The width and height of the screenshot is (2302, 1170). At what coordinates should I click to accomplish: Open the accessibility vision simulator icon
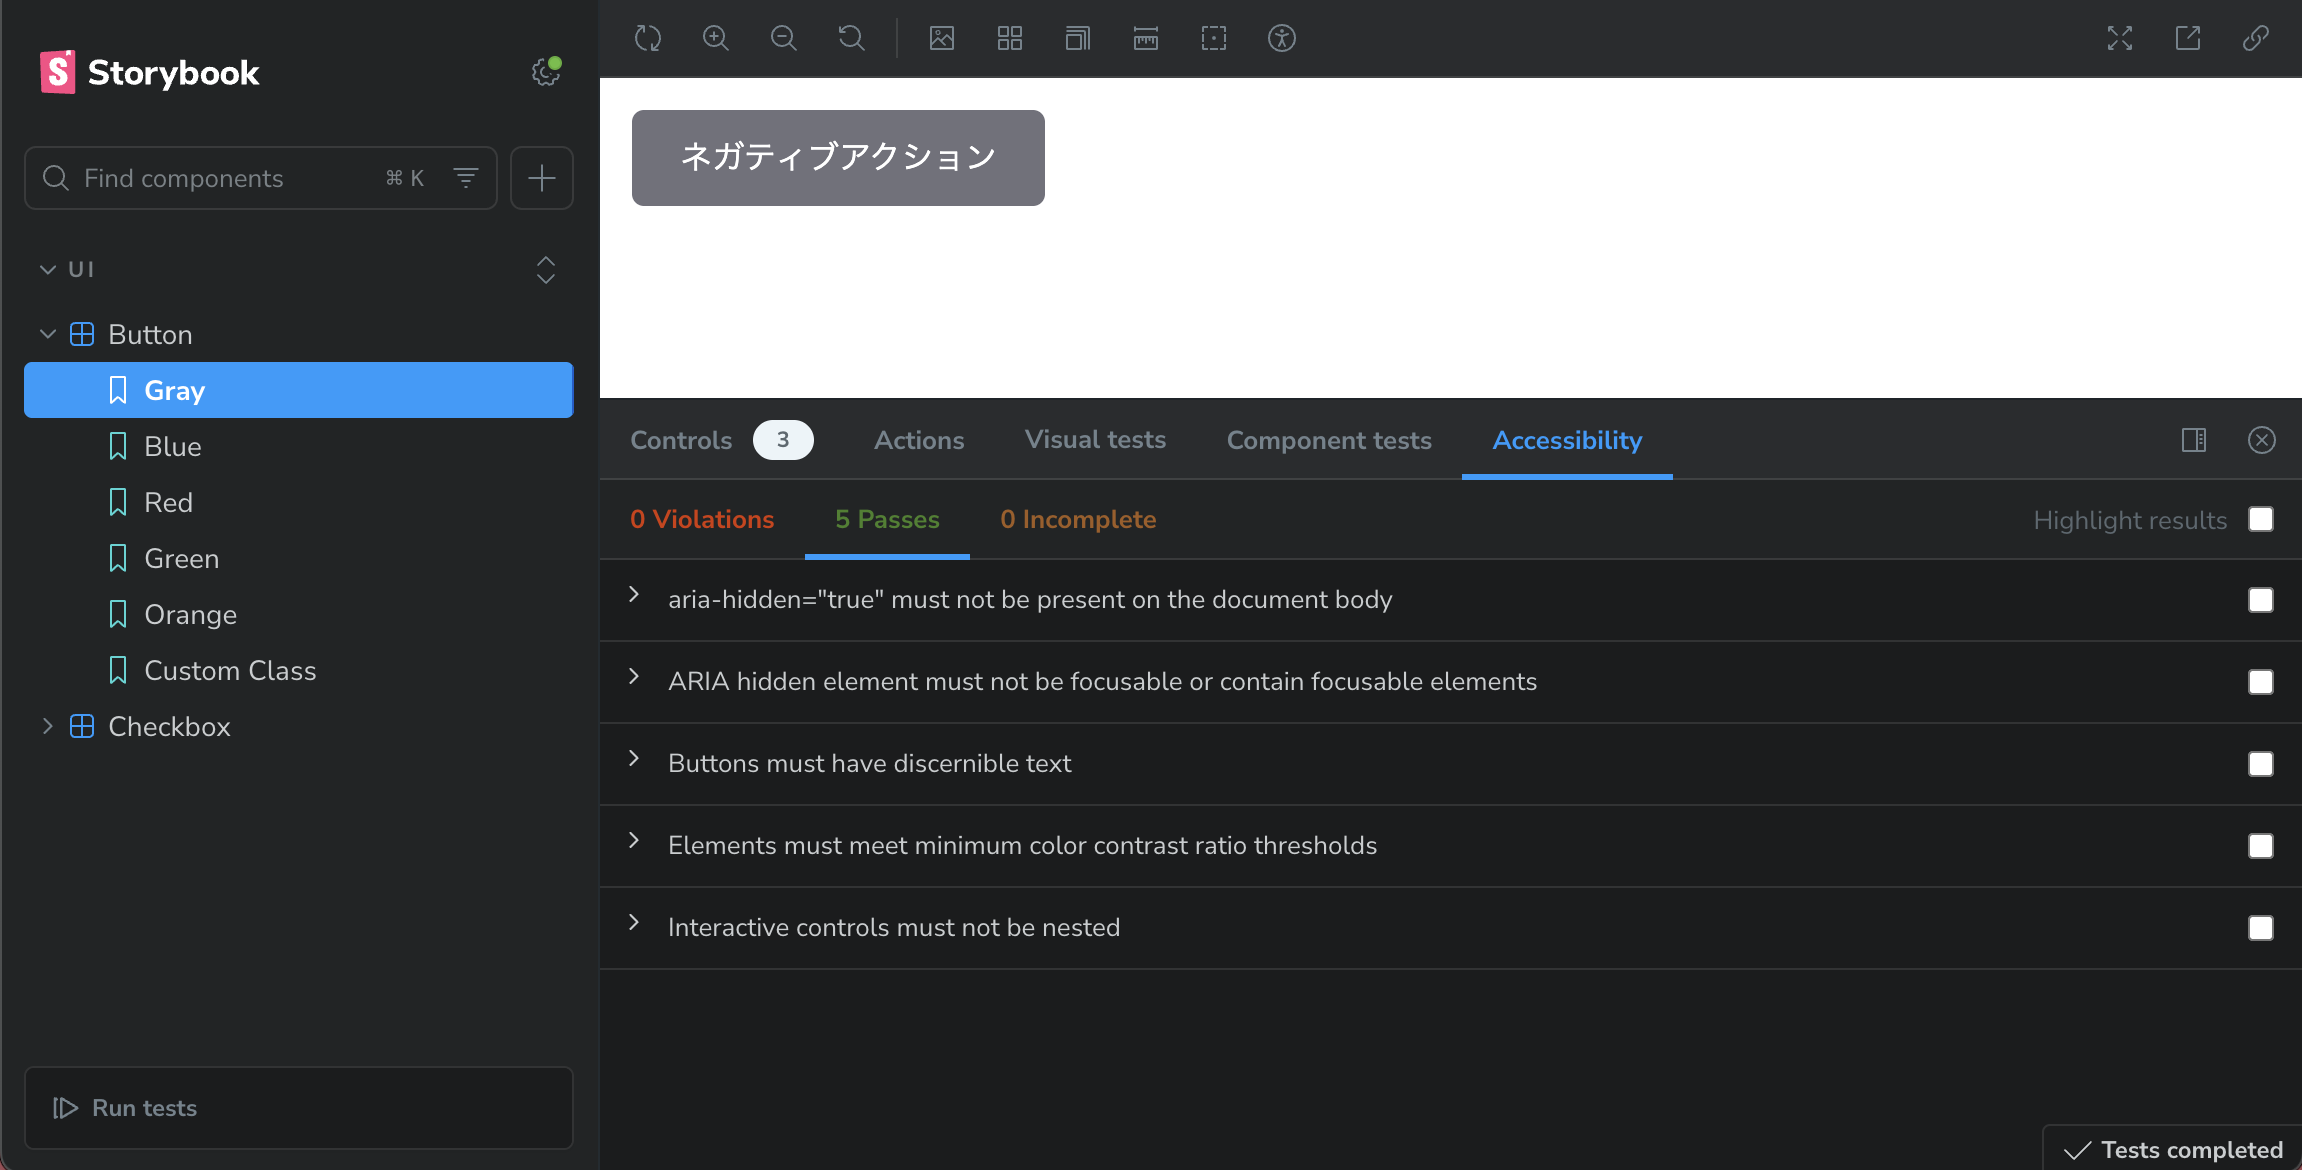1282,38
